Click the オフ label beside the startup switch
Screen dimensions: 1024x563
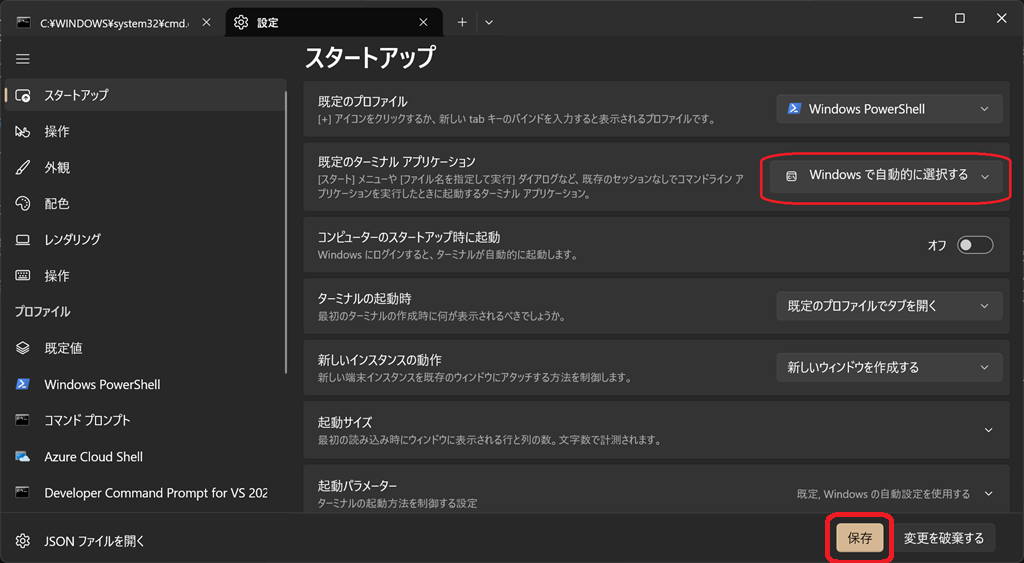(x=937, y=245)
